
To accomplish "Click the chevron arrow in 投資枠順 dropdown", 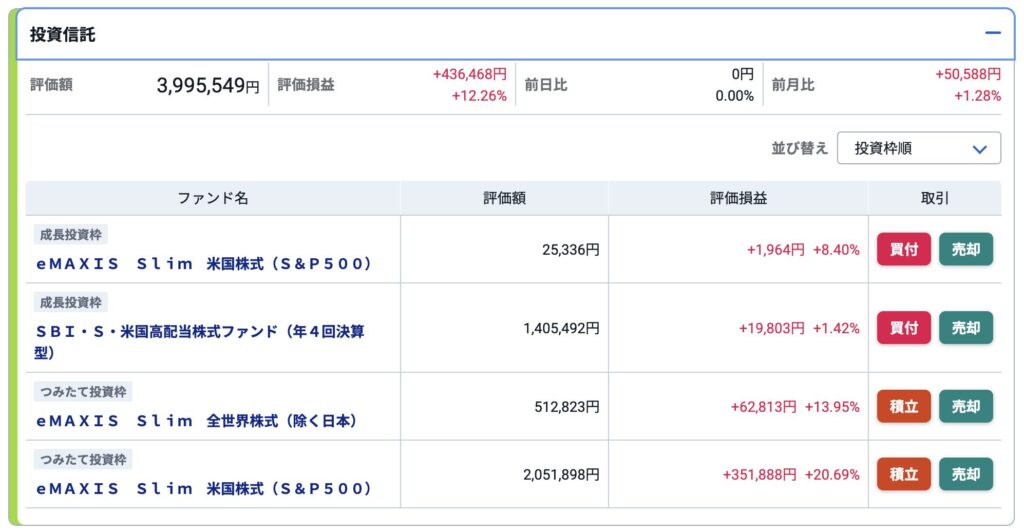I will 980,149.
